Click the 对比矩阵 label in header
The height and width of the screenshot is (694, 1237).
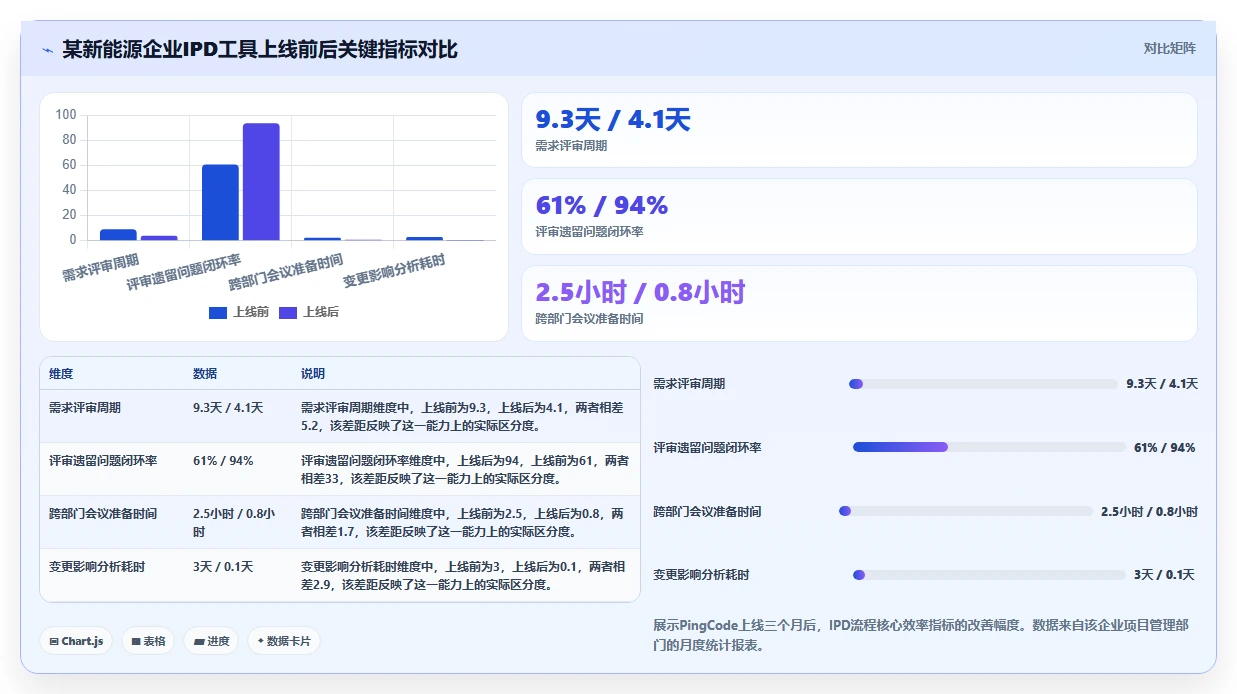(1169, 48)
